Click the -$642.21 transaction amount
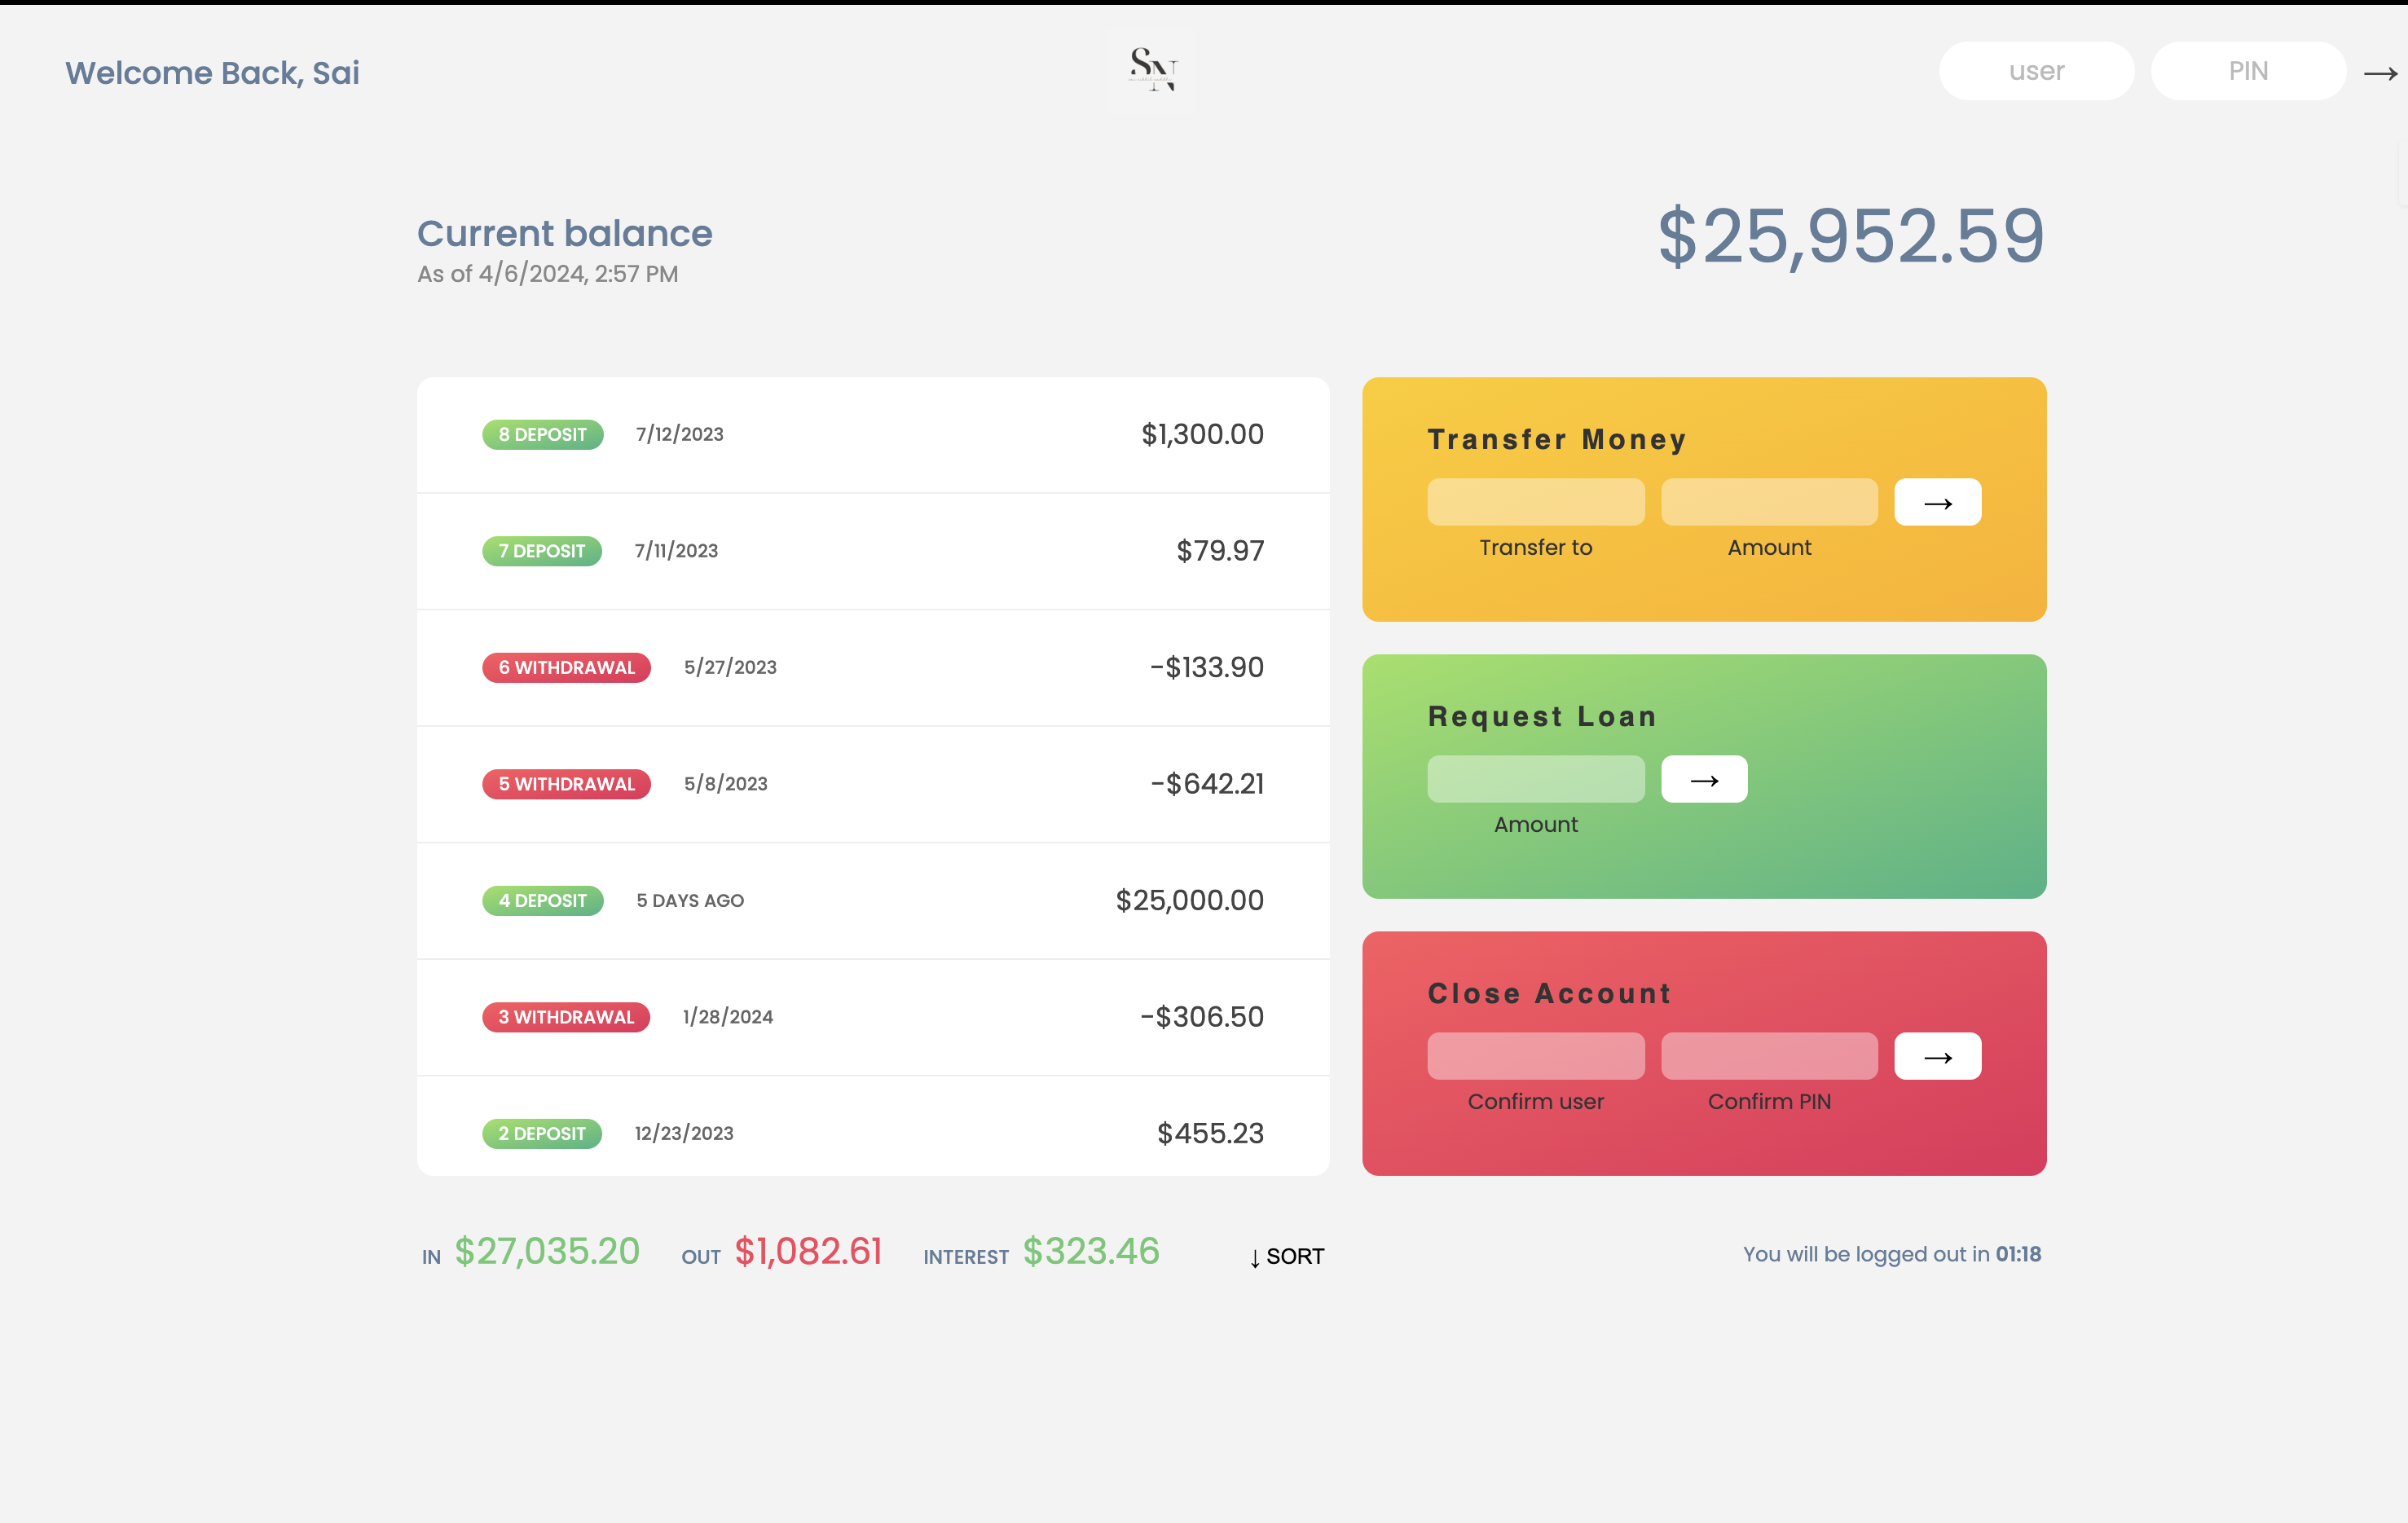This screenshot has width=2408, height=1523. pos(1206,784)
